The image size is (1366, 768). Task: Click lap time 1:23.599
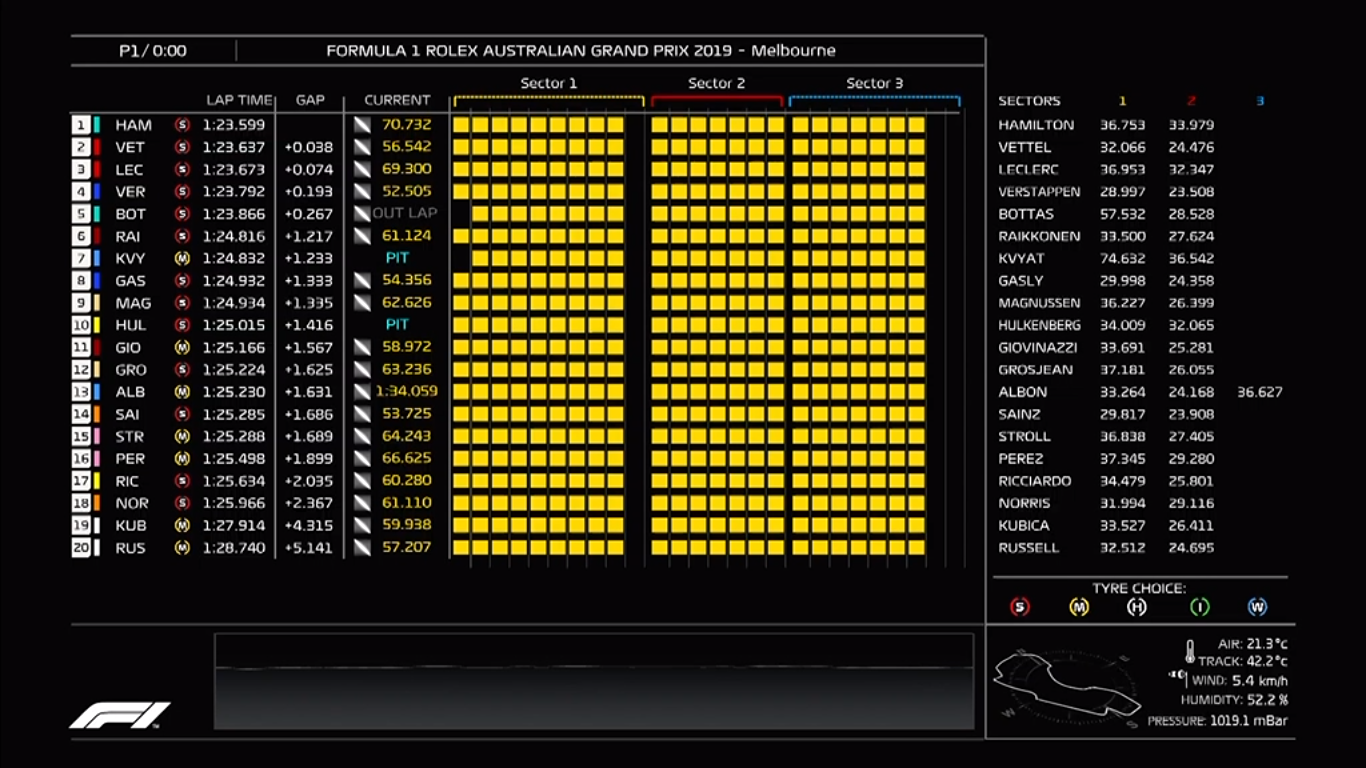pyautogui.click(x=234, y=125)
